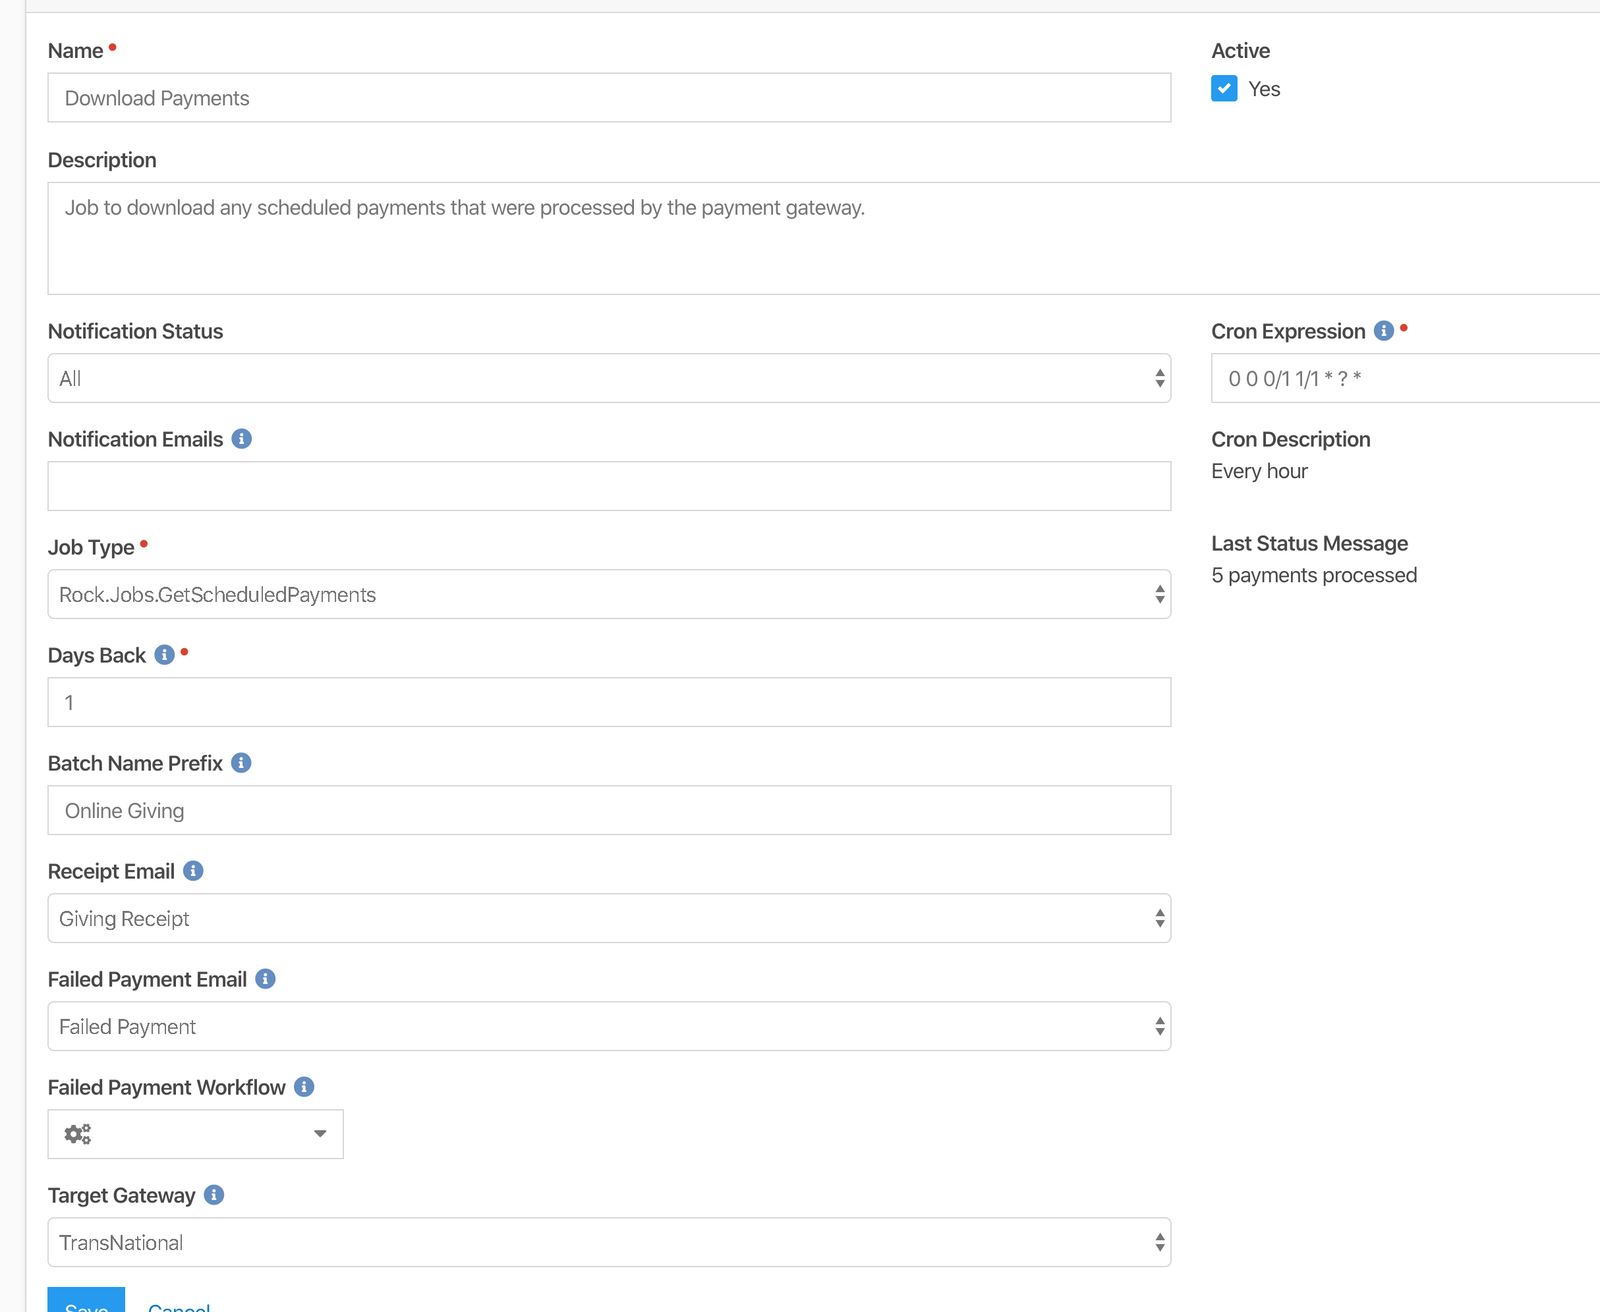Click the 'Notification Status' field label
This screenshot has width=1600, height=1312.
tap(135, 331)
